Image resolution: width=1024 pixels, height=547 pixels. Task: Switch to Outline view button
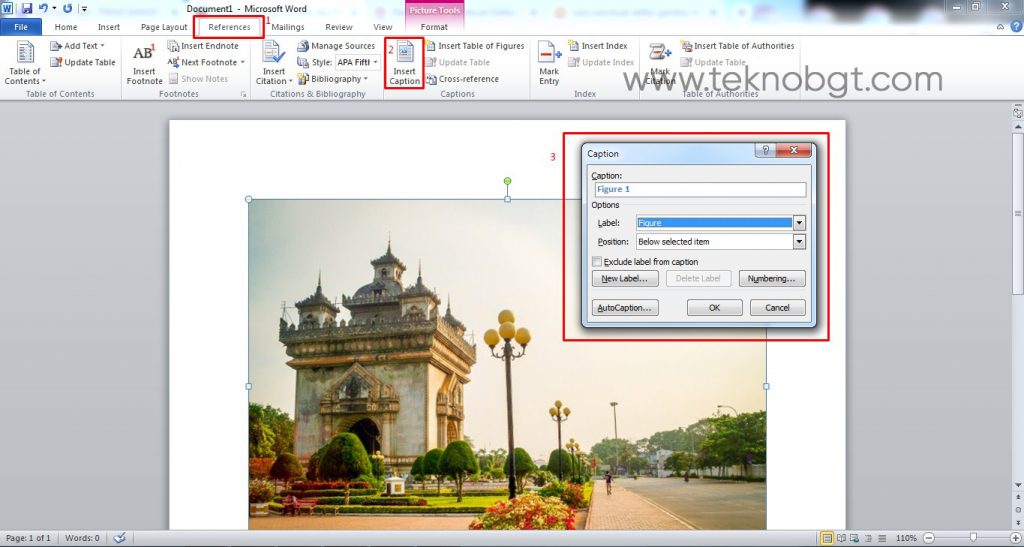pos(868,539)
